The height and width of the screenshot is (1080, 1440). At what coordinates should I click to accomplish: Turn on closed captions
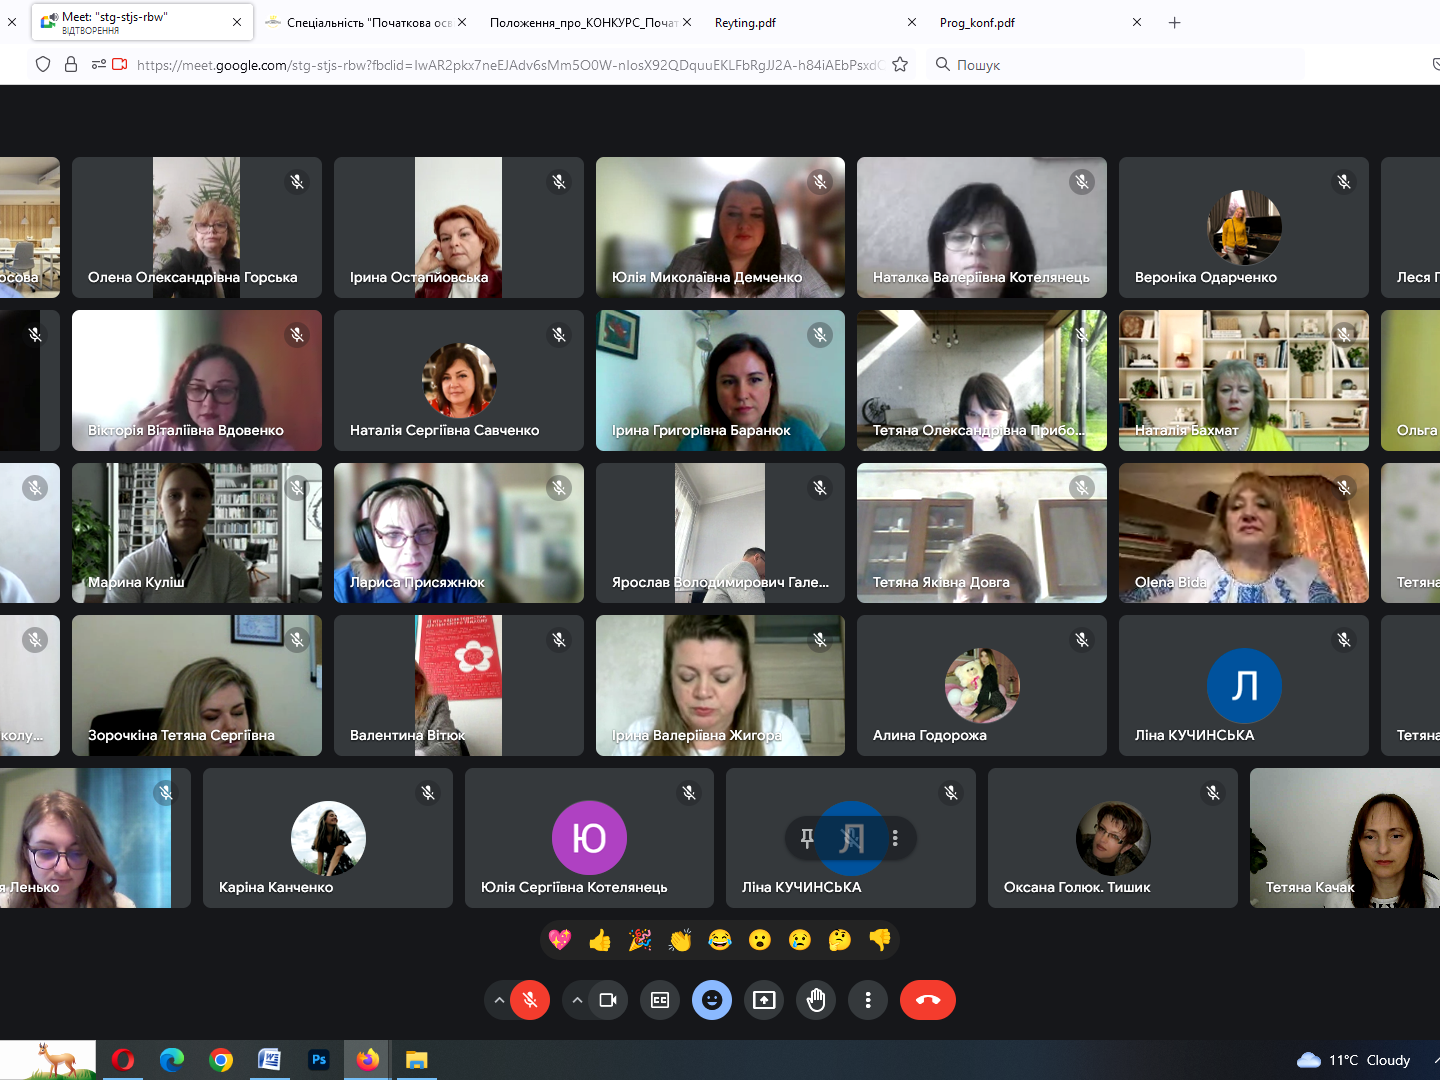pyautogui.click(x=660, y=1000)
